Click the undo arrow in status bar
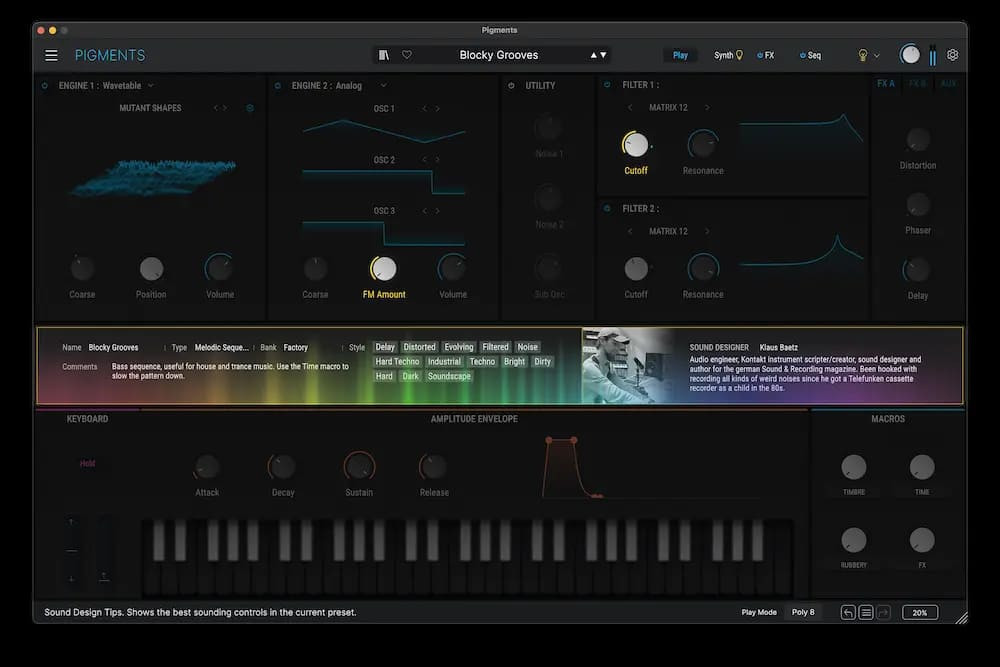The height and width of the screenshot is (667, 1000). 848,612
